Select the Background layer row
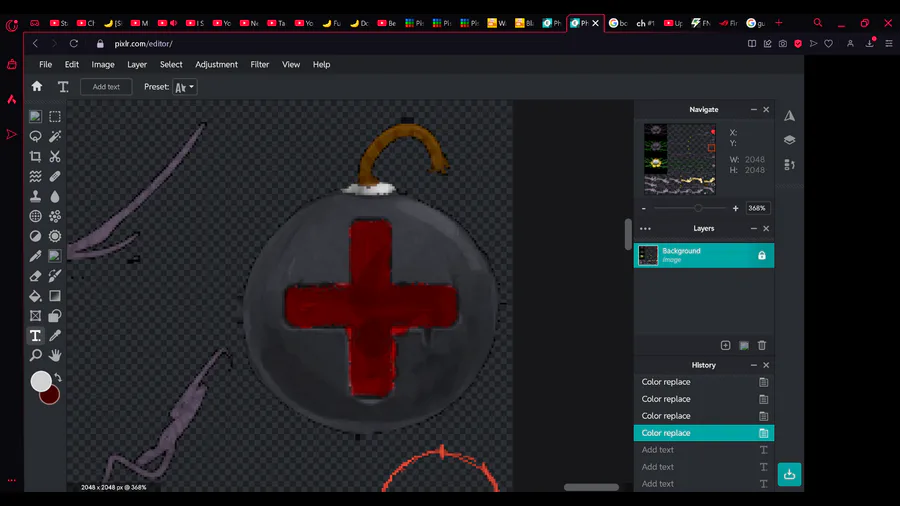The height and width of the screenshot is (506, 900). [704, 255]
